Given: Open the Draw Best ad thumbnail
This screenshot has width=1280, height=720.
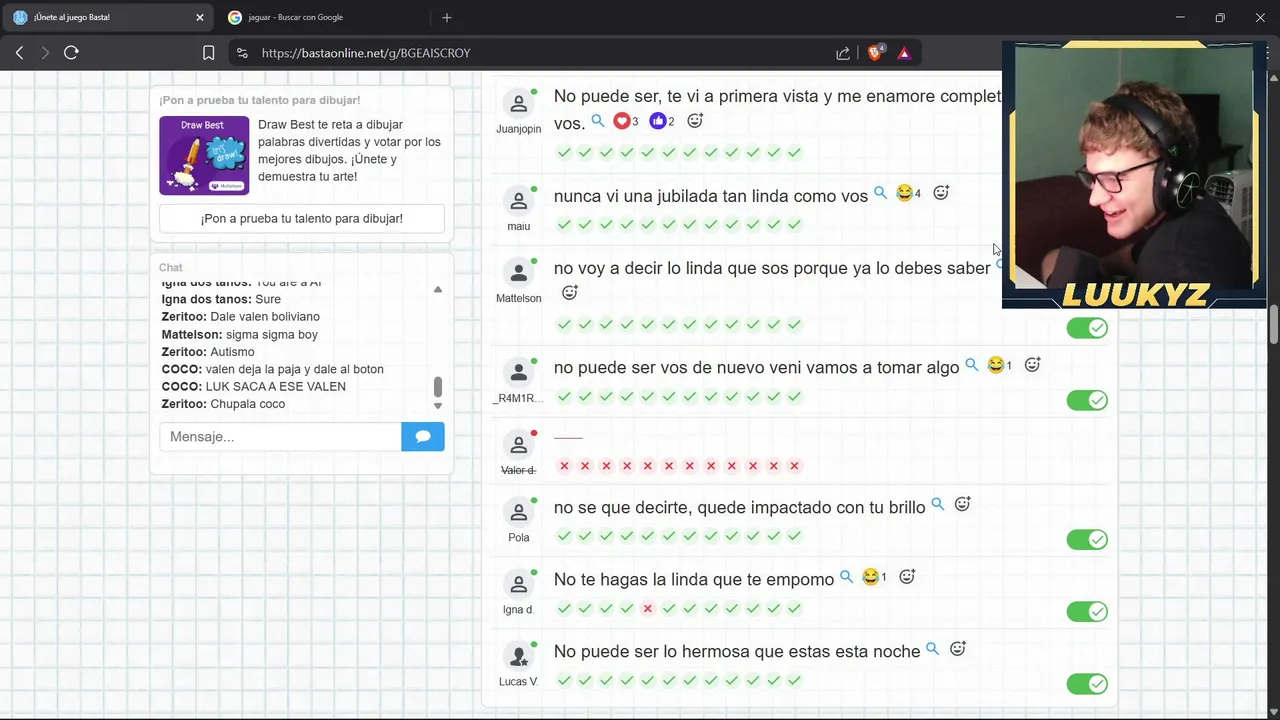Looking at the screenshot, I should [204, 155].
